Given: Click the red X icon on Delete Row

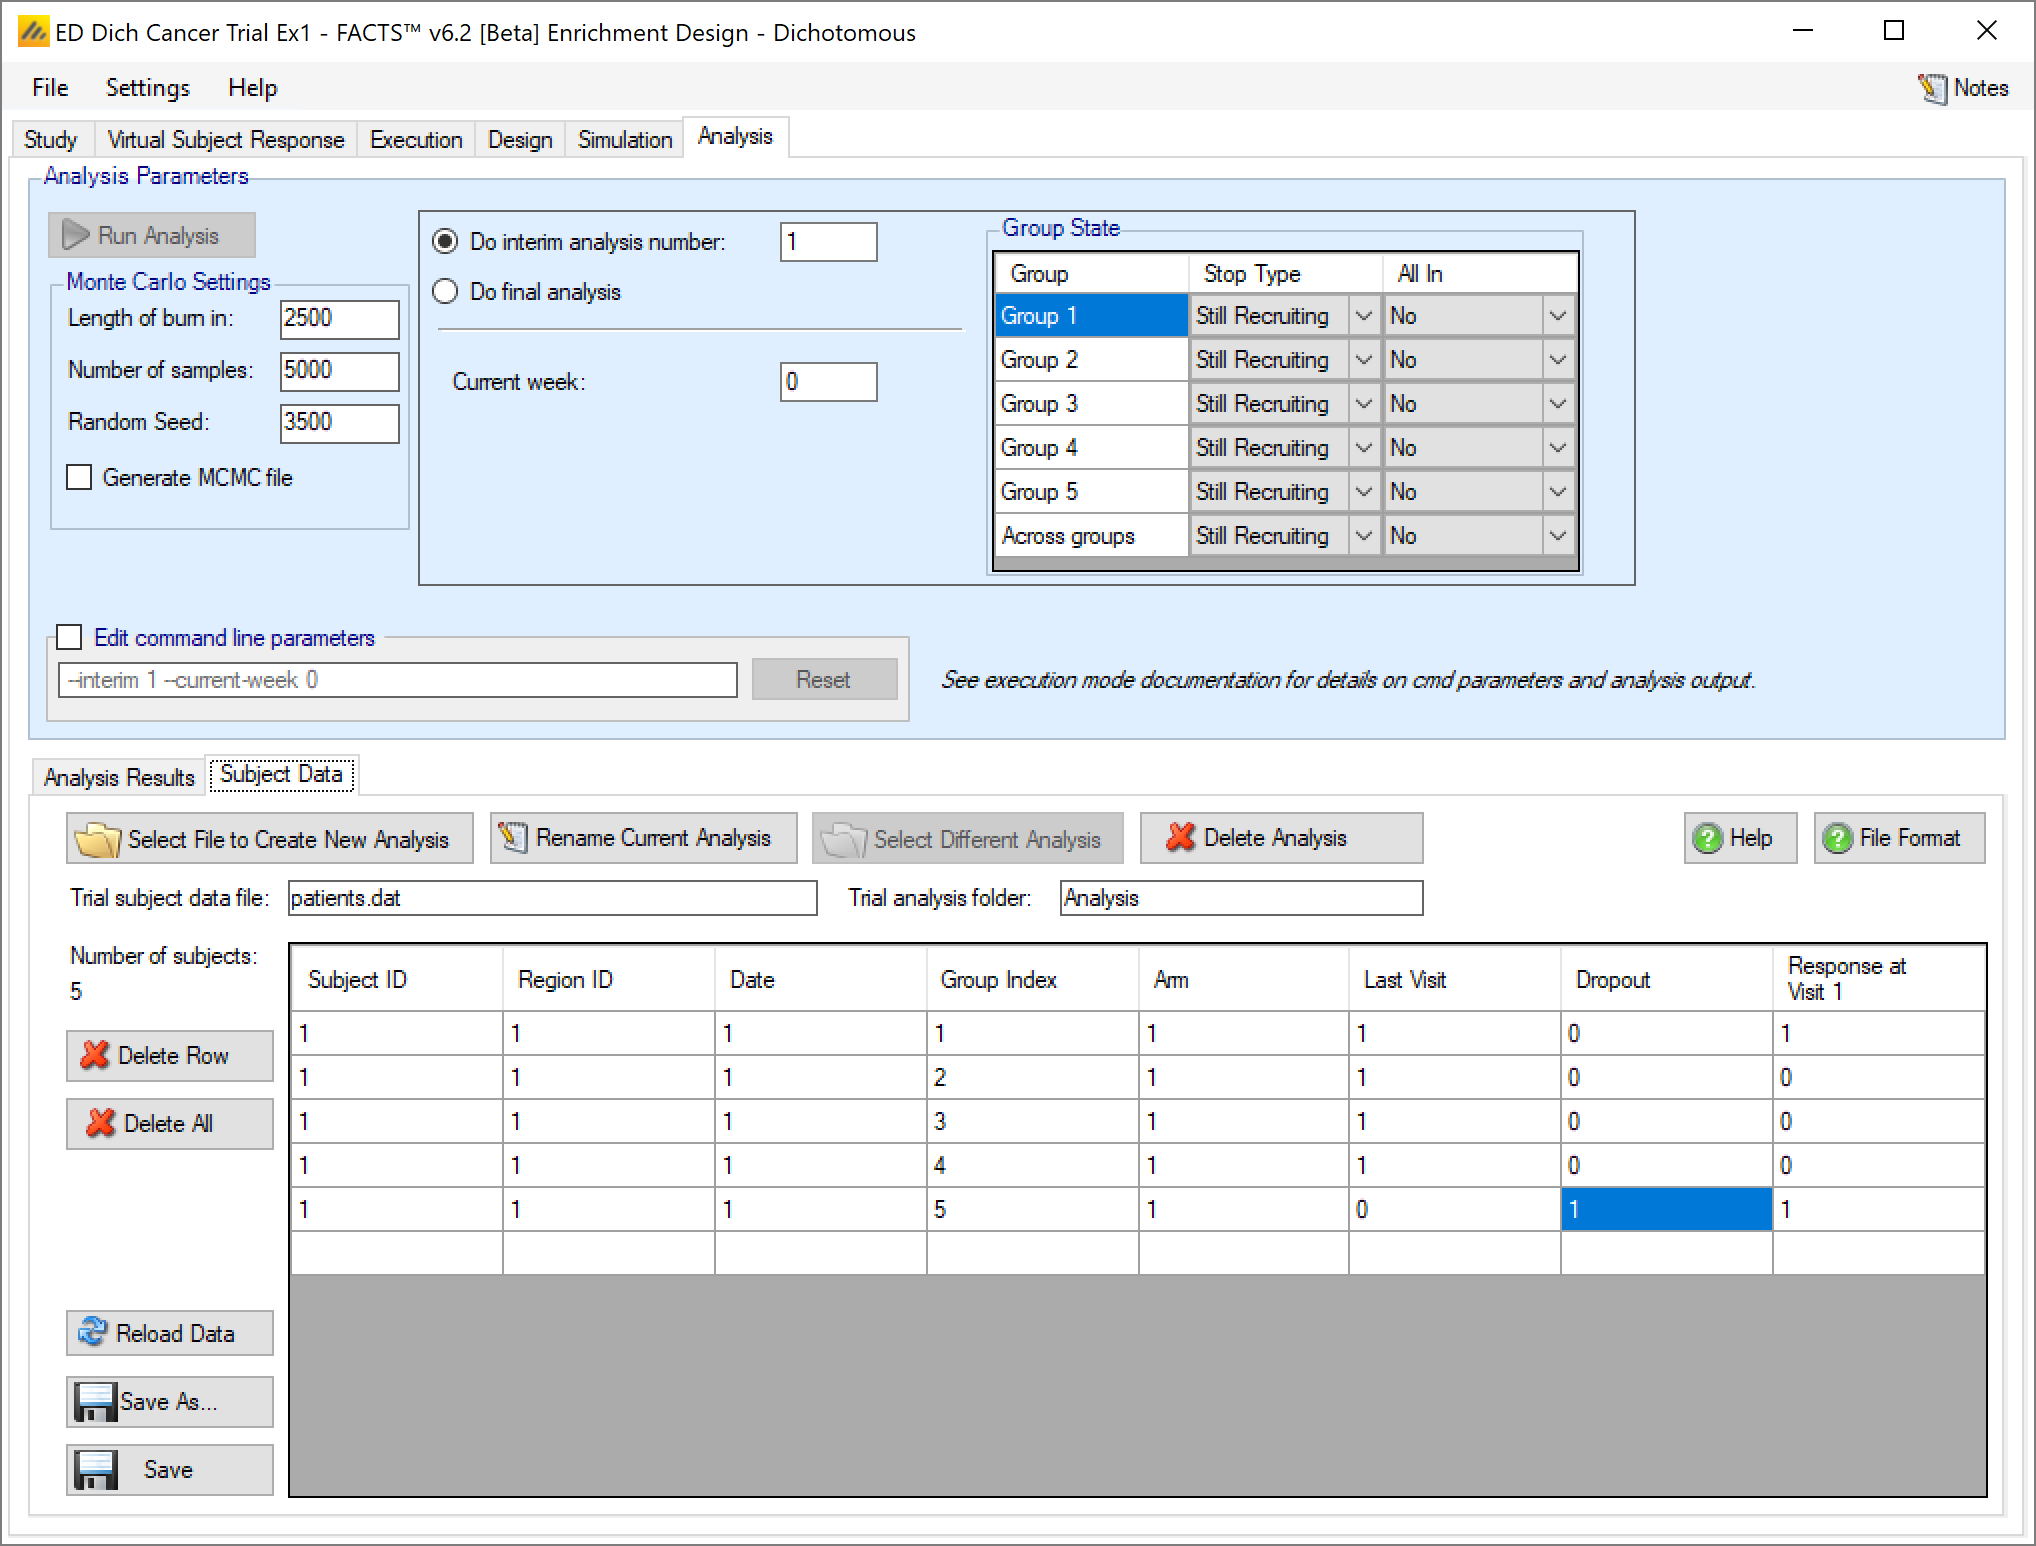Looking at the screenshot, I should [95, 1055].
